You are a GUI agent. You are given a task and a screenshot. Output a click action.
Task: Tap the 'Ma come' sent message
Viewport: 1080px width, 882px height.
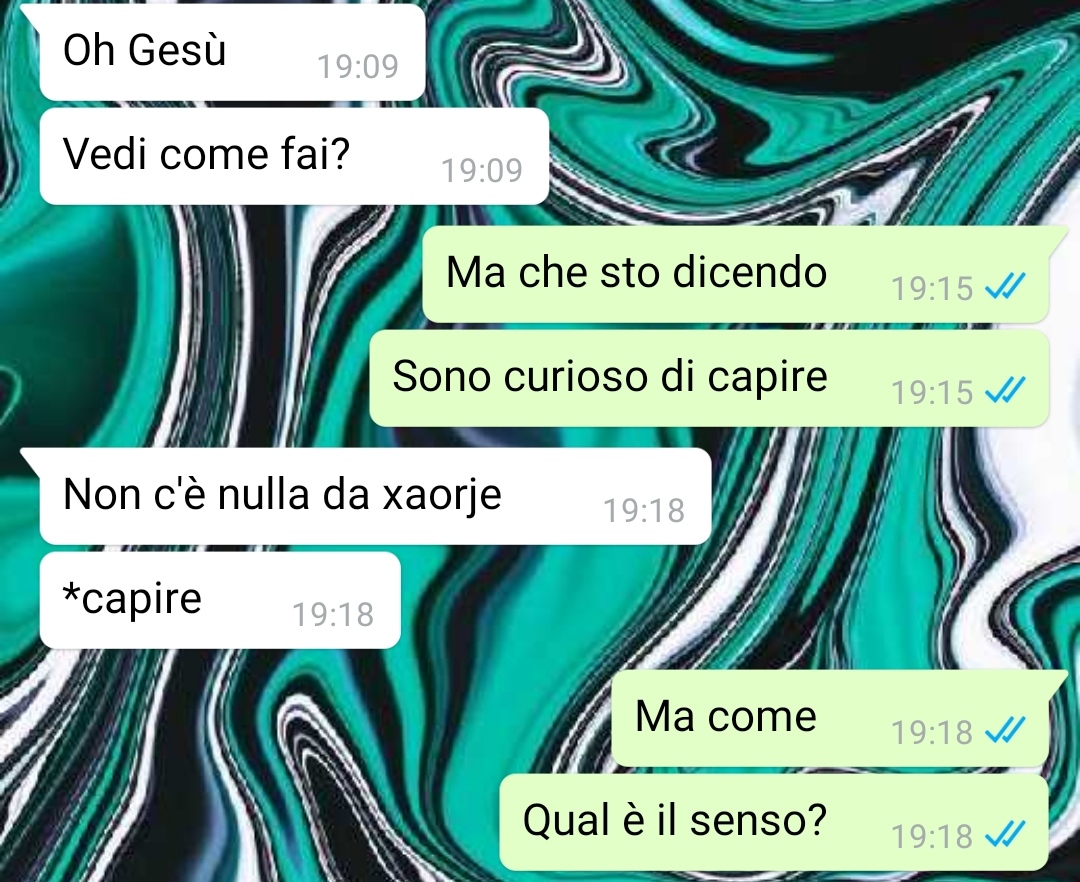click(x=830, y=718)
